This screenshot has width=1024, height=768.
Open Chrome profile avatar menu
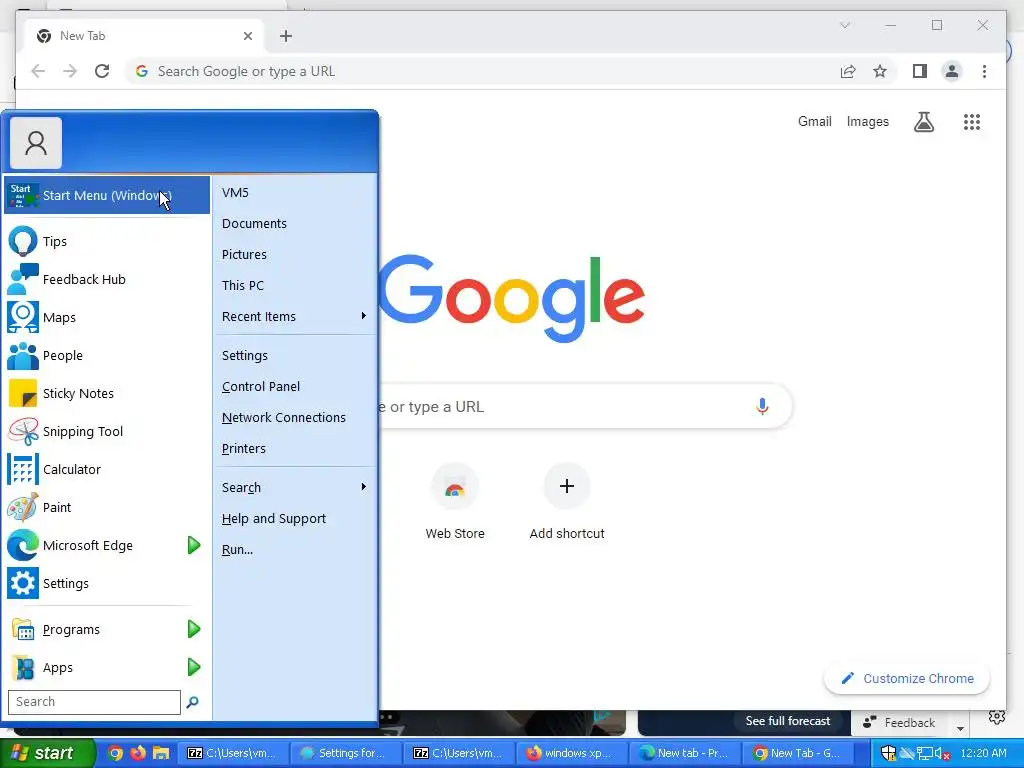pyautogui.click(x=952, y=71)
